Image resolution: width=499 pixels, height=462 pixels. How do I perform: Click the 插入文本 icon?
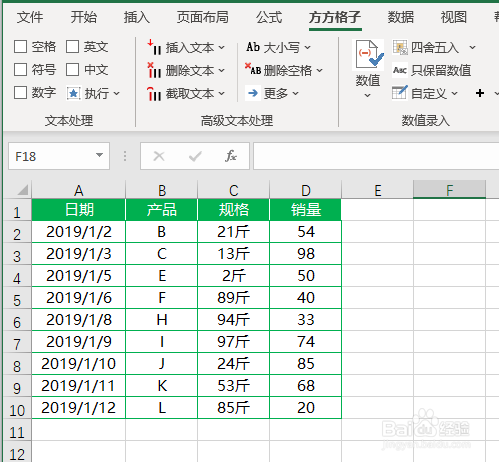tap(154, 47)
